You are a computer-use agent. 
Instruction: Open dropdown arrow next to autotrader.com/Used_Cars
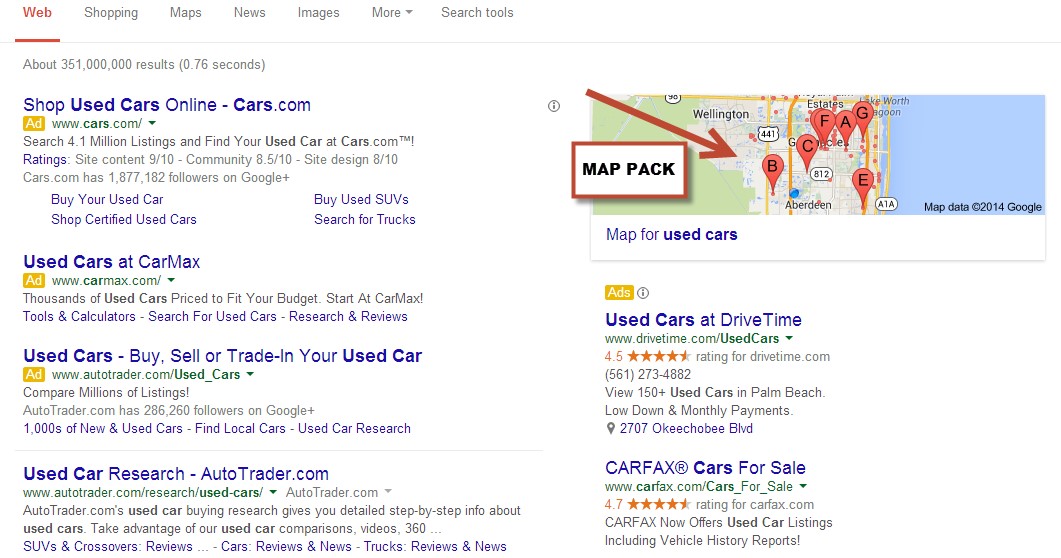pyautogui.click(x=250, y=375)
